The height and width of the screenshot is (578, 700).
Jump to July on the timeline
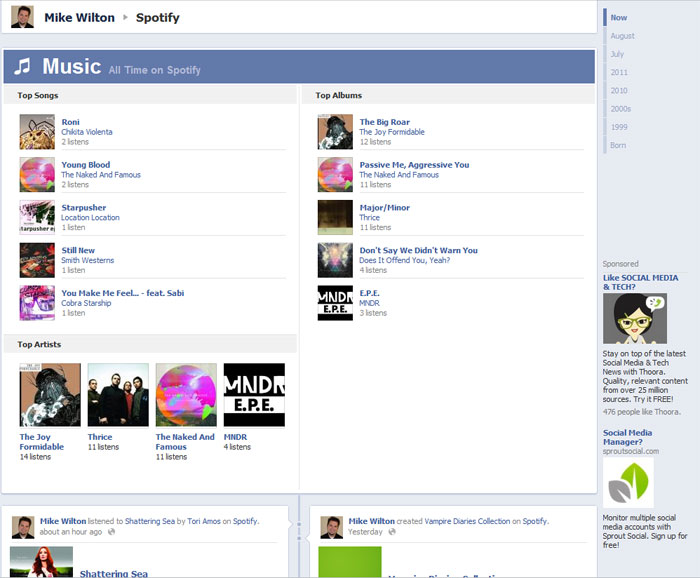pos(617,54)
